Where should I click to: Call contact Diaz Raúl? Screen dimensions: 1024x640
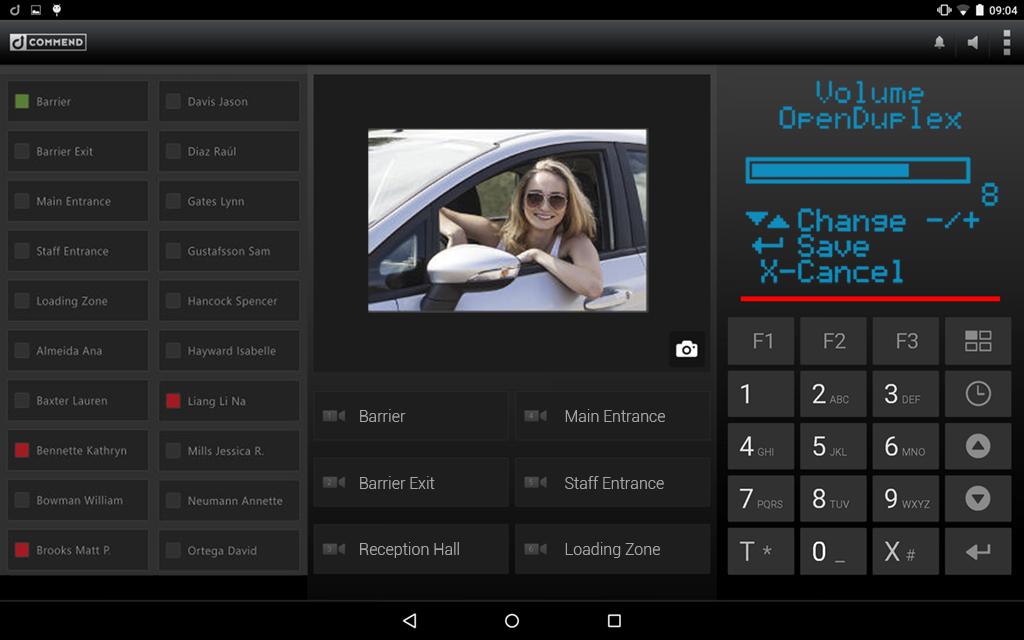(229, 151)
